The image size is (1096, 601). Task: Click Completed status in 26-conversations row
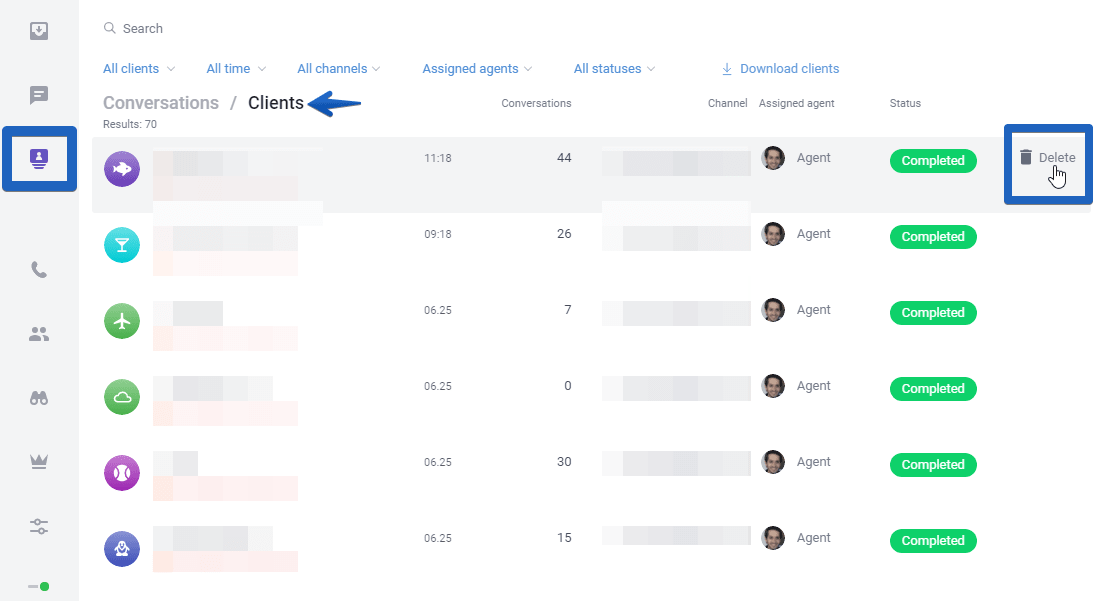[933, 237]
